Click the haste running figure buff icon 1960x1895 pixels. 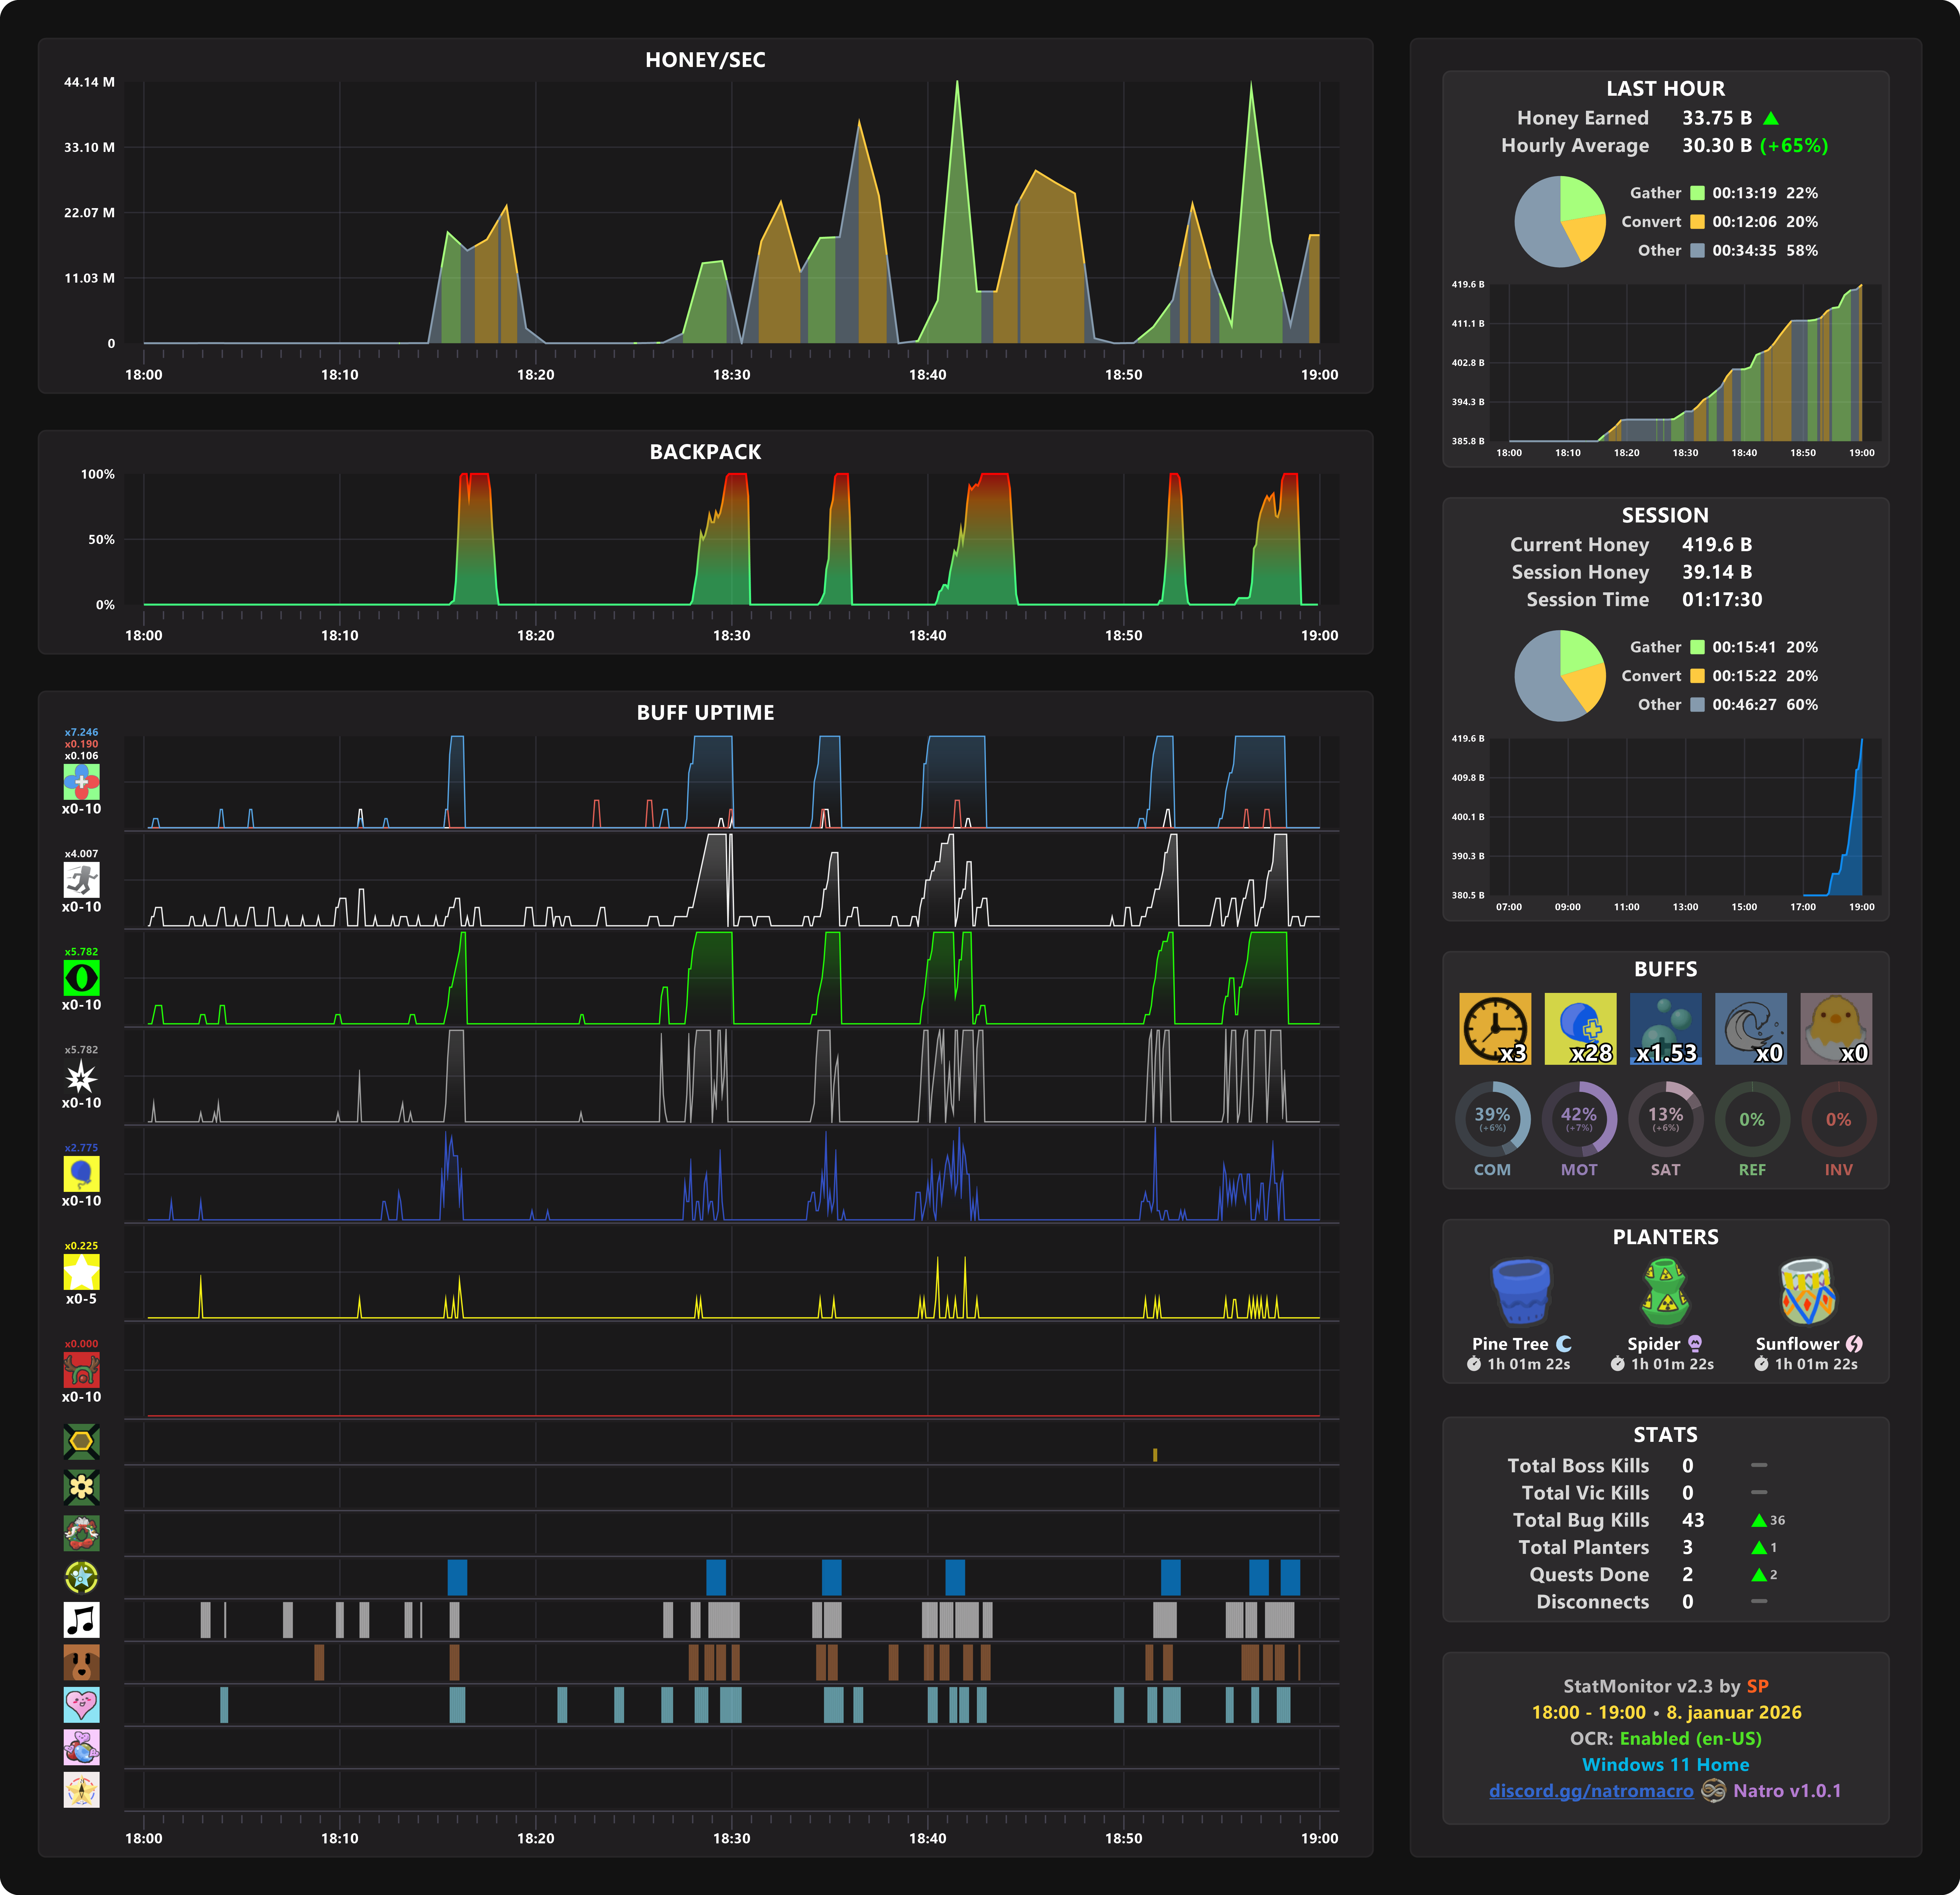[81, 879]
